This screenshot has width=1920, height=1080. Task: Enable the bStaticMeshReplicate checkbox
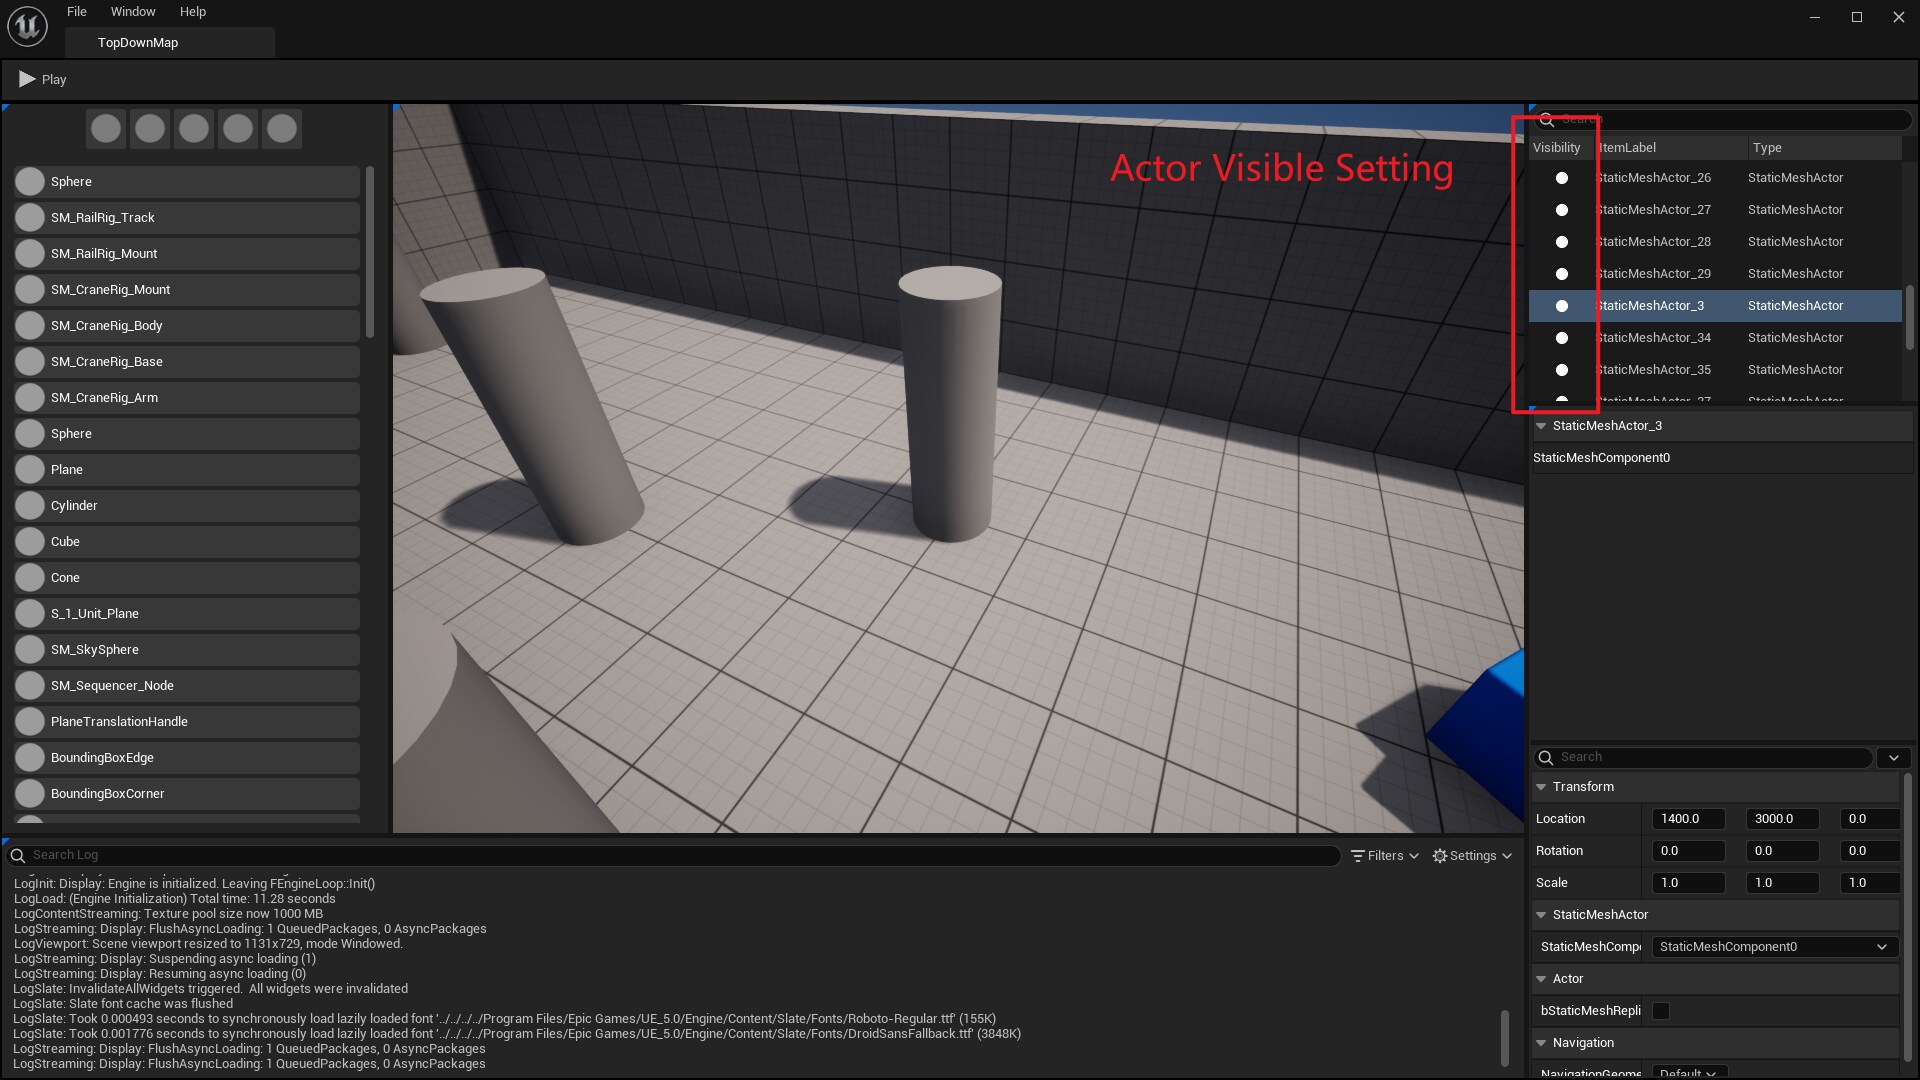(1661, 1011)
